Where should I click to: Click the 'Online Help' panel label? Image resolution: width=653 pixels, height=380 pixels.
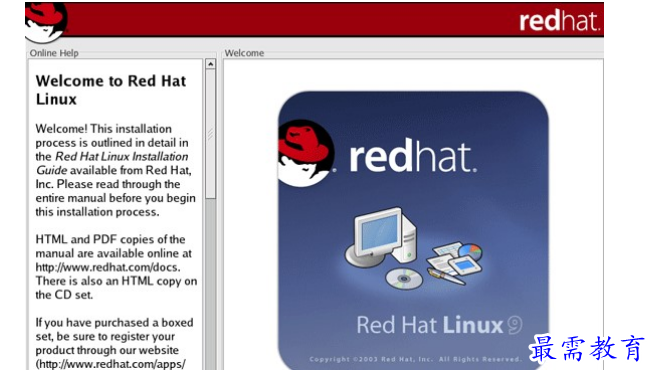tap(54, 53)
